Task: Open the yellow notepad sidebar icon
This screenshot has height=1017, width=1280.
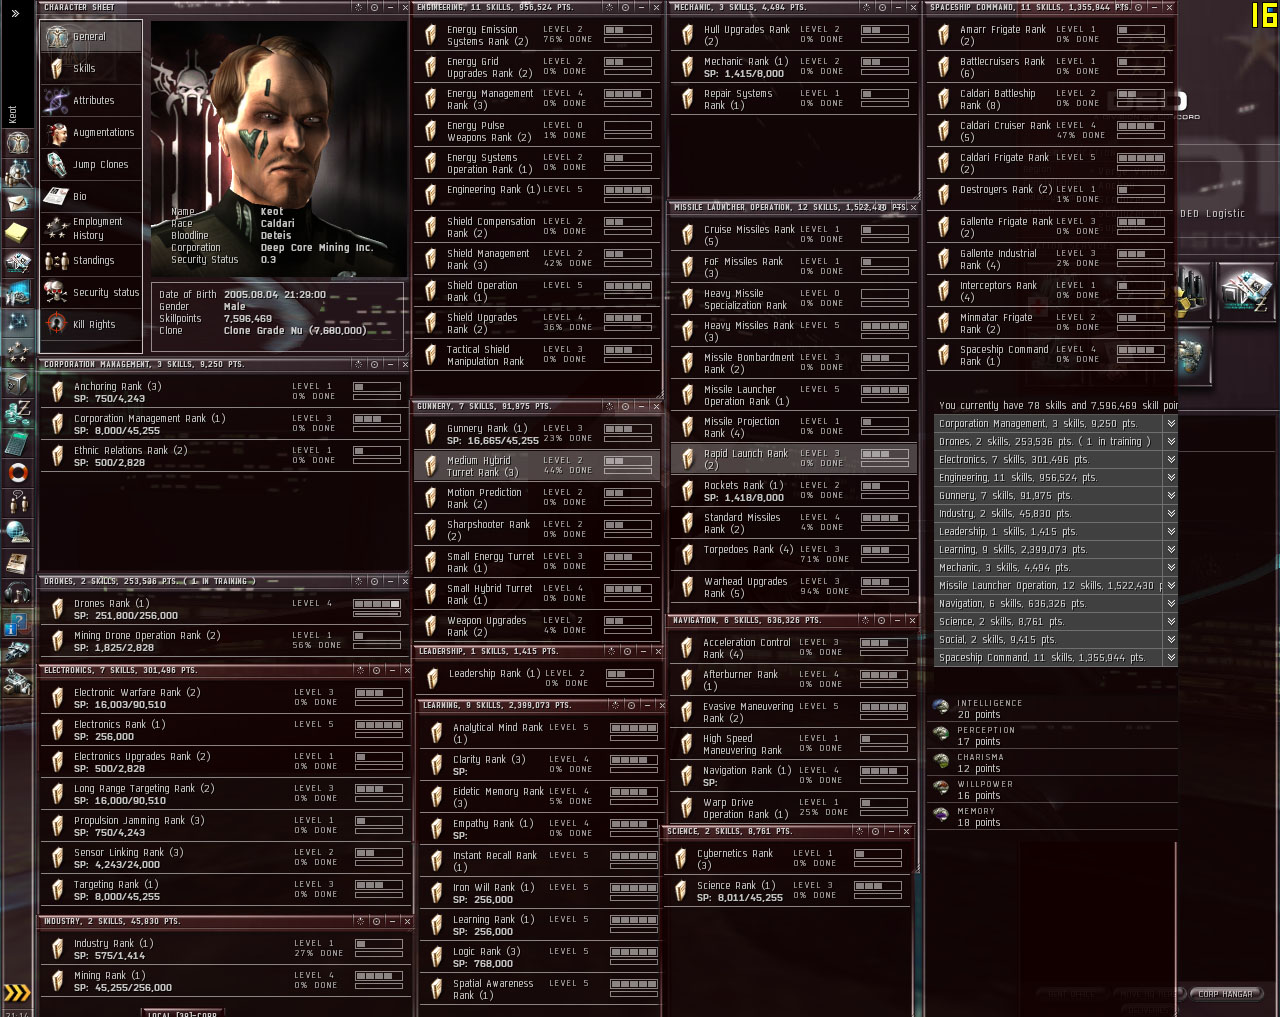Action: pos(17,233)
